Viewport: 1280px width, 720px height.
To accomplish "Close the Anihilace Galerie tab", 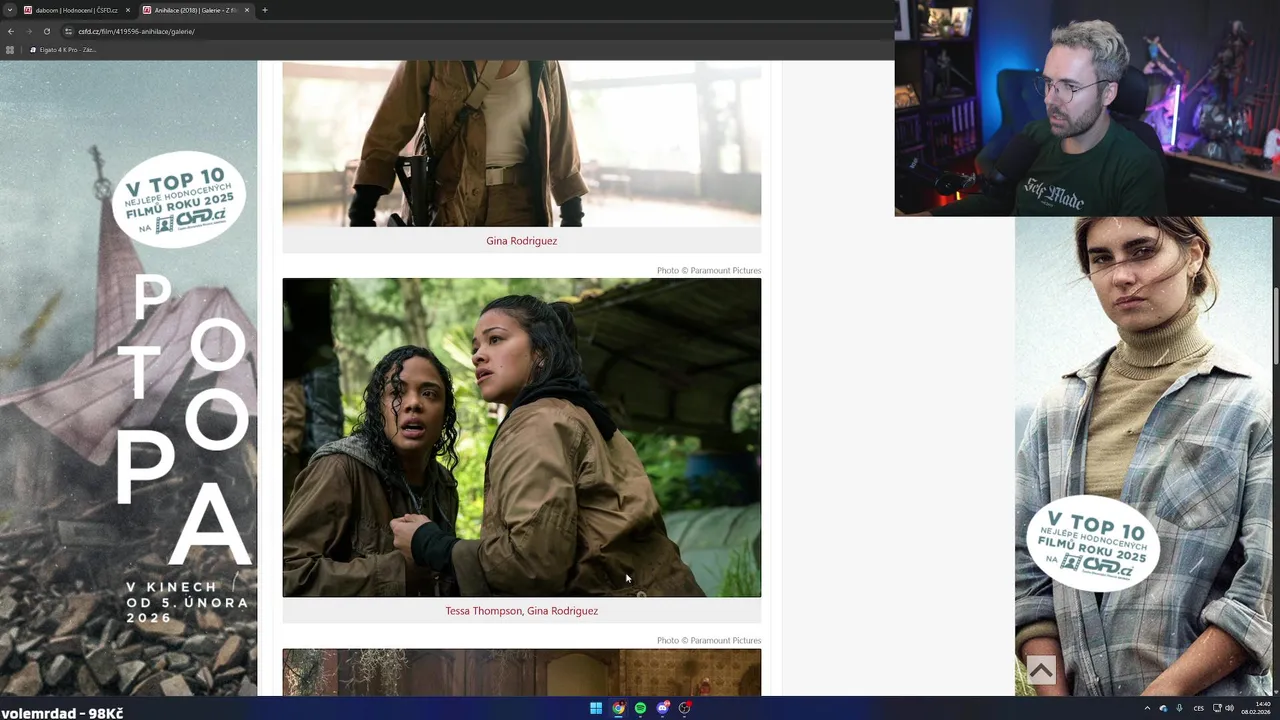I will pos(247,10).
